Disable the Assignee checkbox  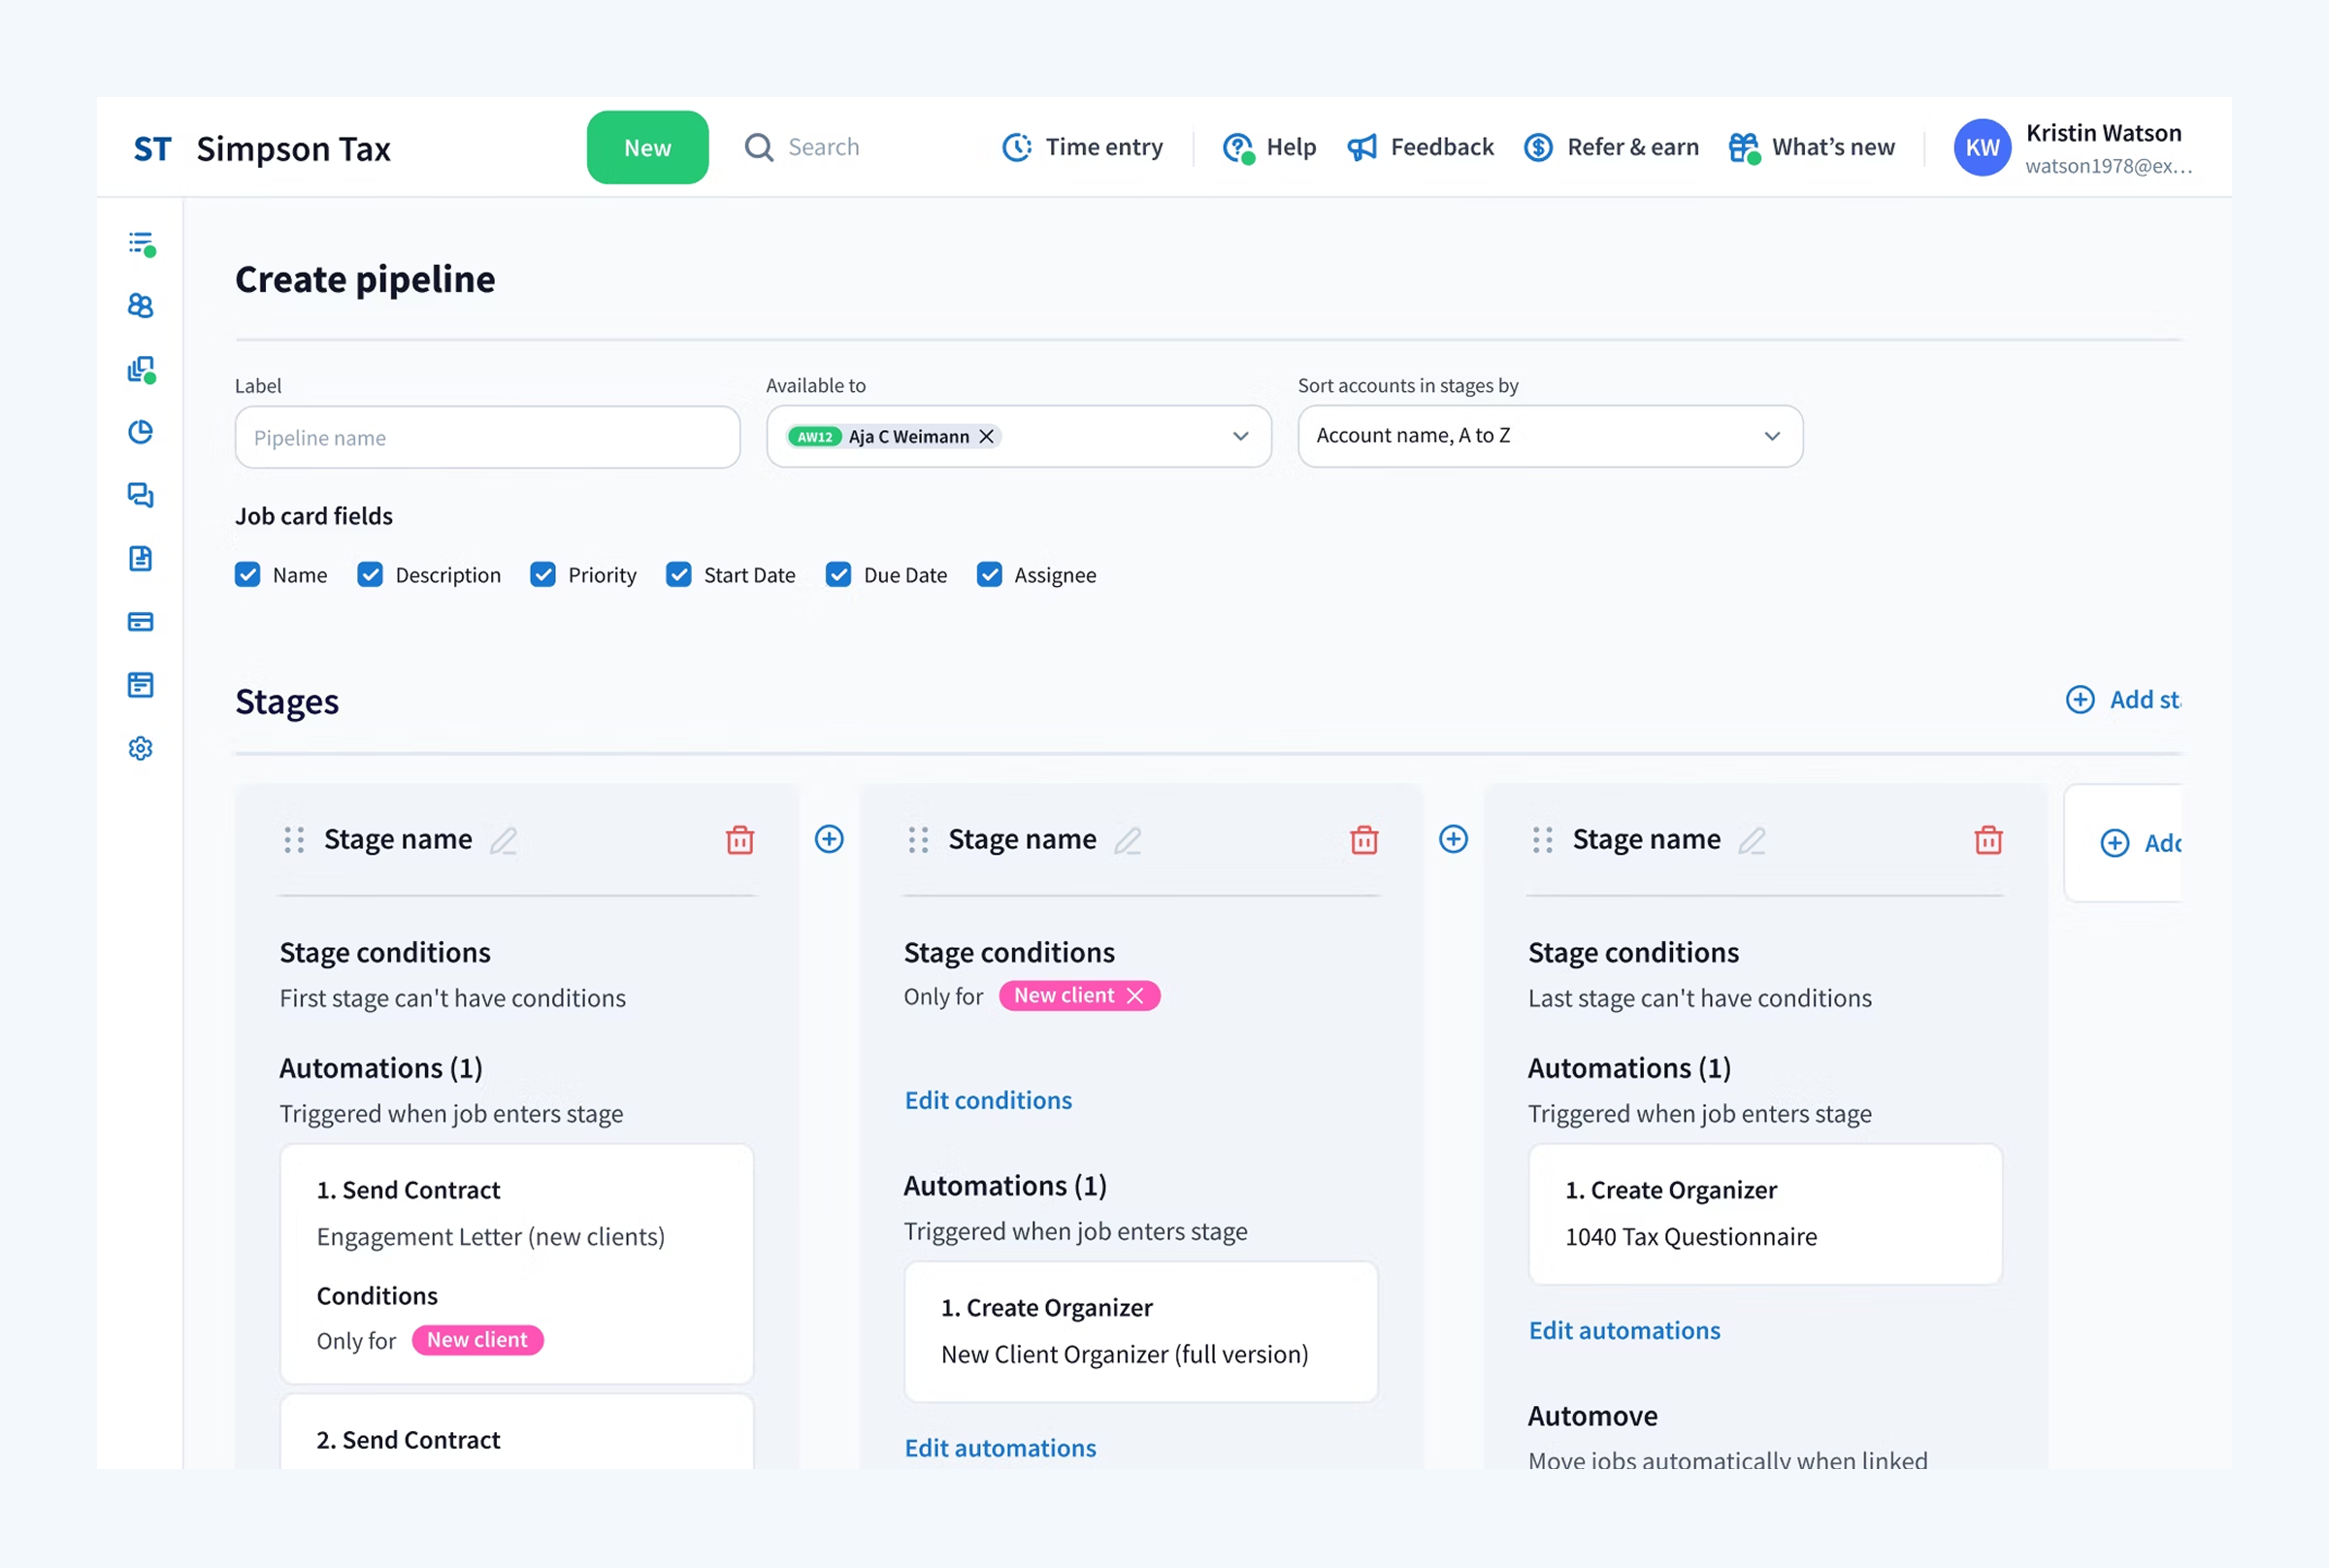point(989,575)
